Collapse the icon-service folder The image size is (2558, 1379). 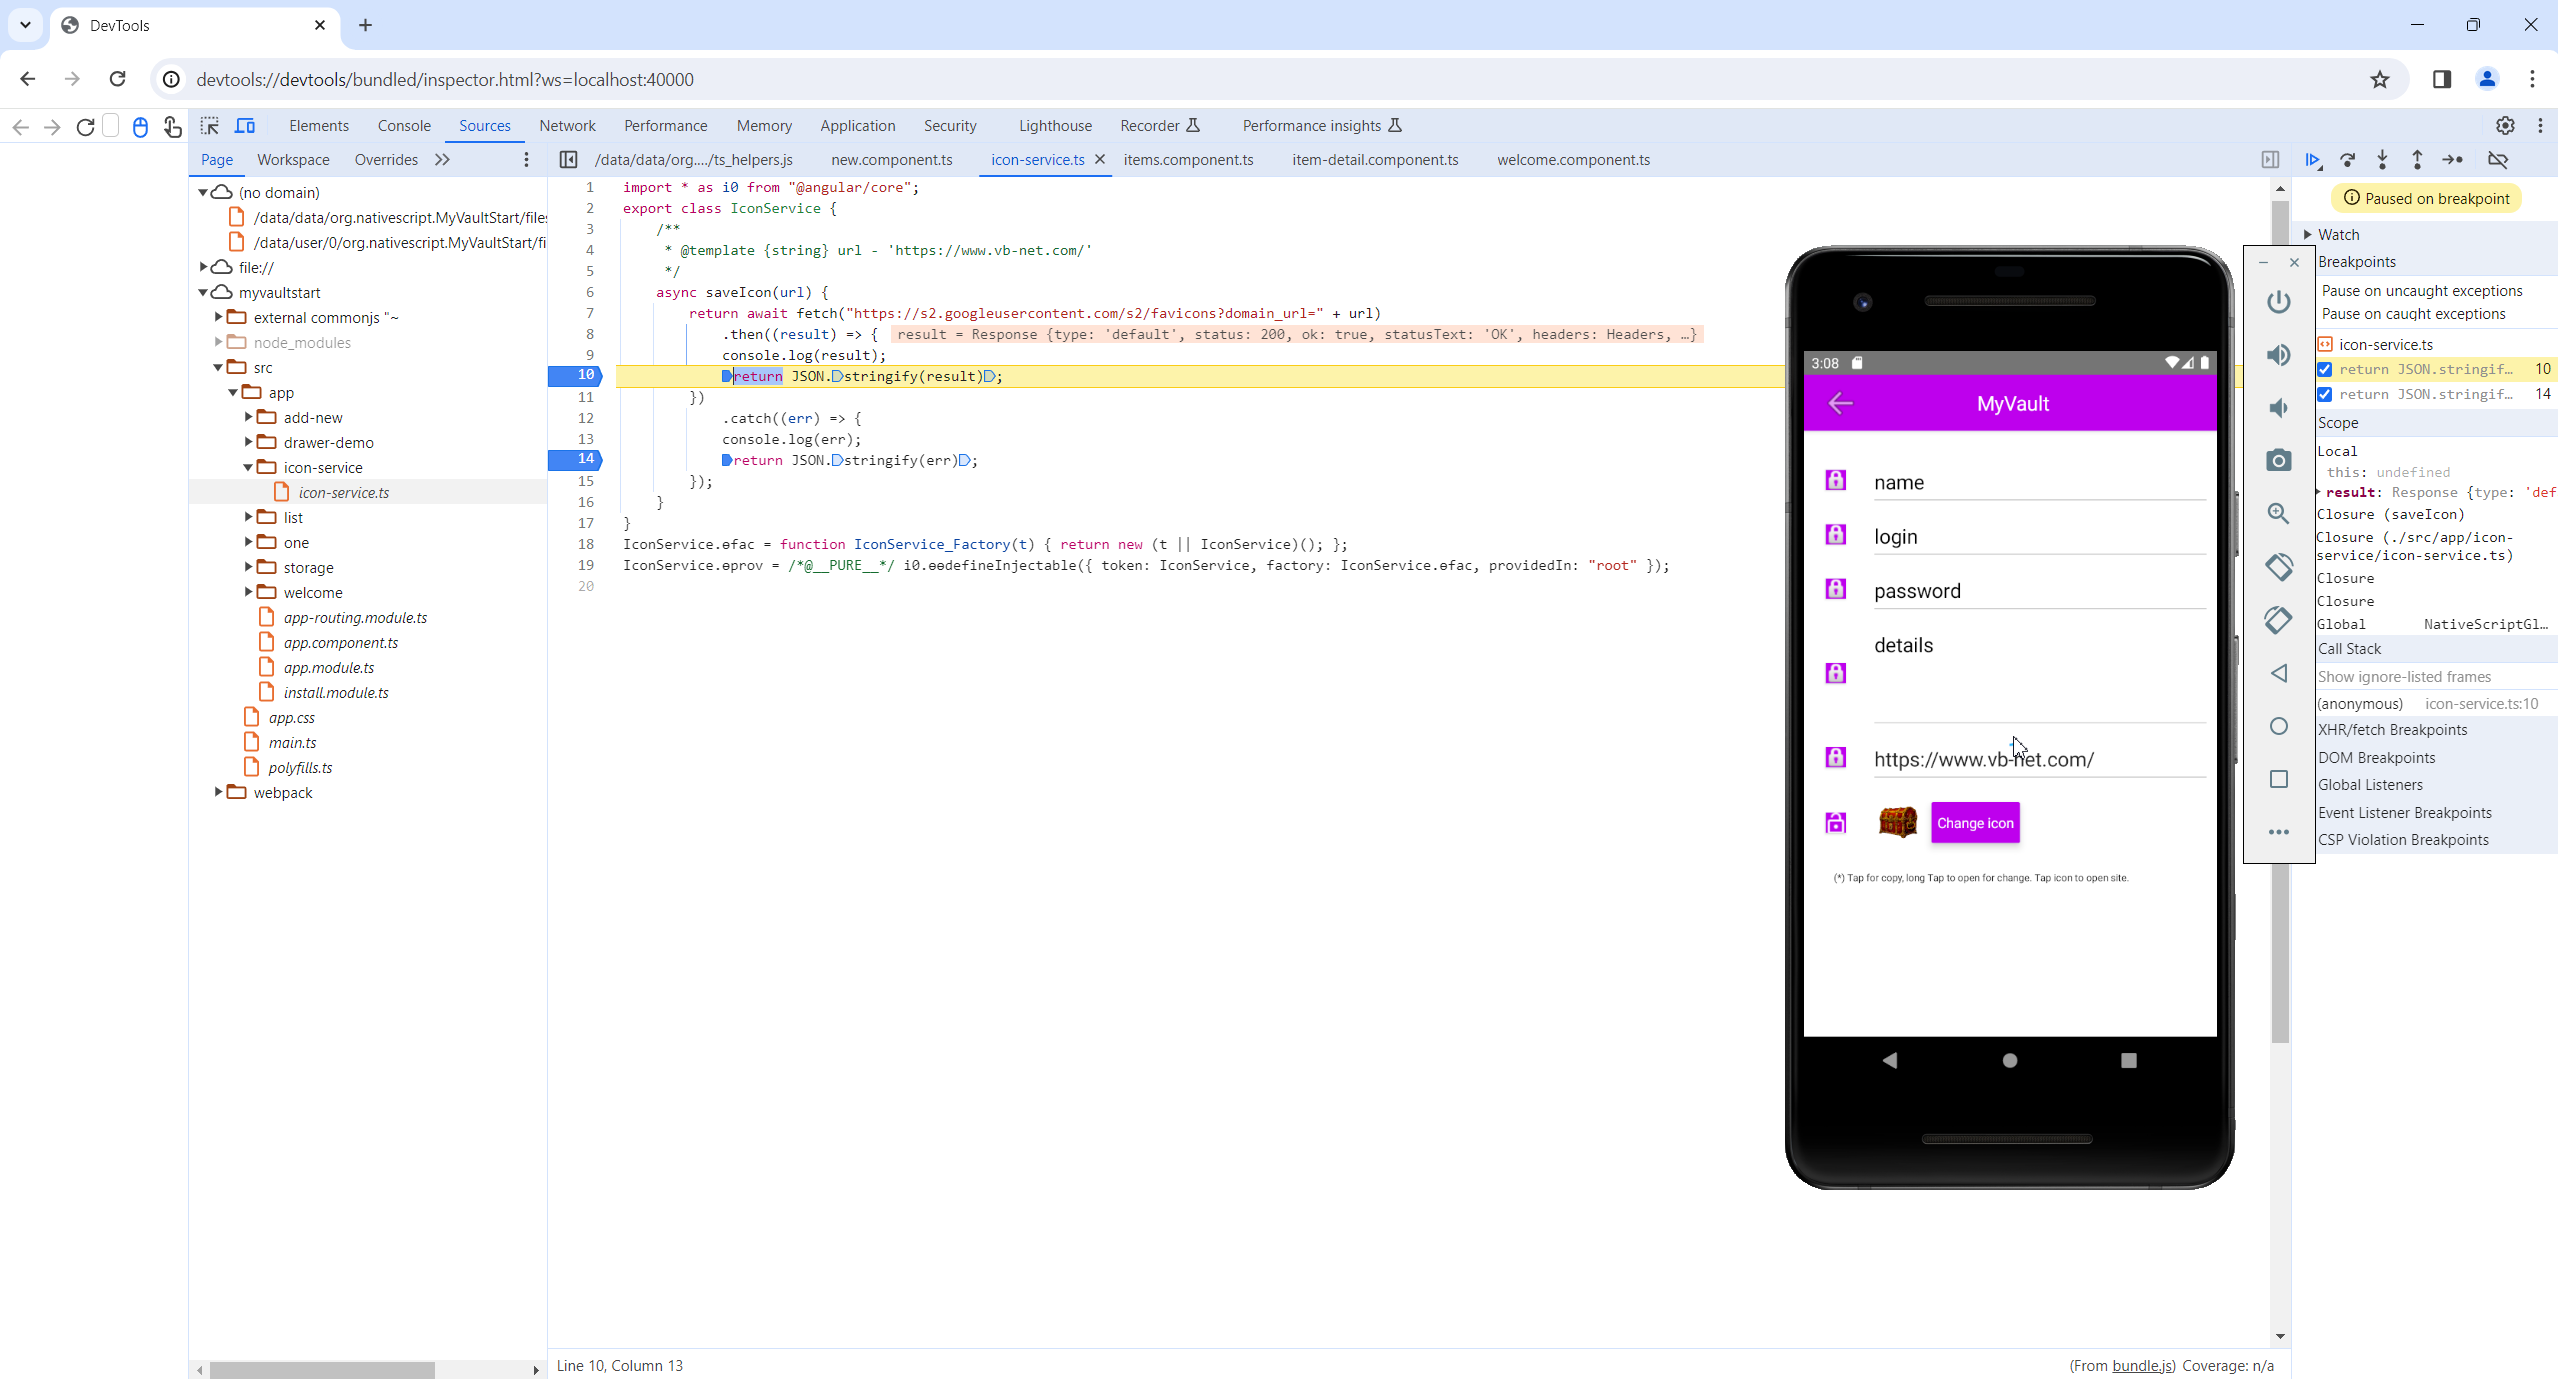(249, 467)
